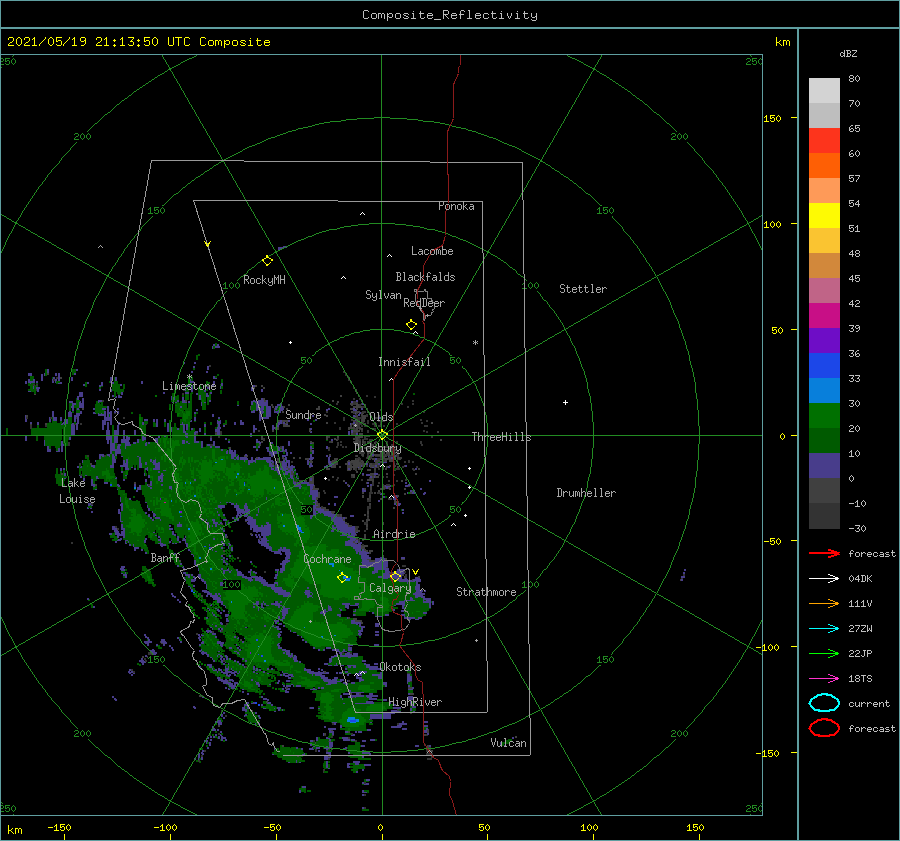Click the red forecast ellipse icon
The width and height of the screenshot is (900, 841).
click(x=824, y=728)
